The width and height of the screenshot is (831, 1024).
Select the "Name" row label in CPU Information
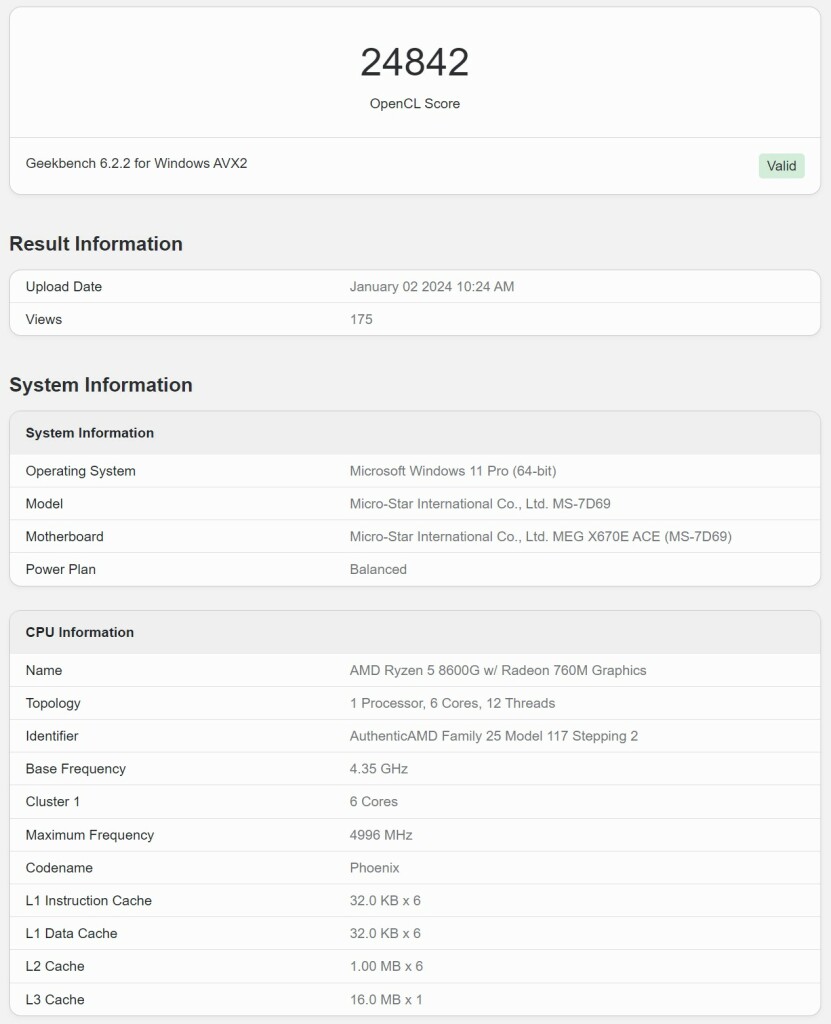44,670
